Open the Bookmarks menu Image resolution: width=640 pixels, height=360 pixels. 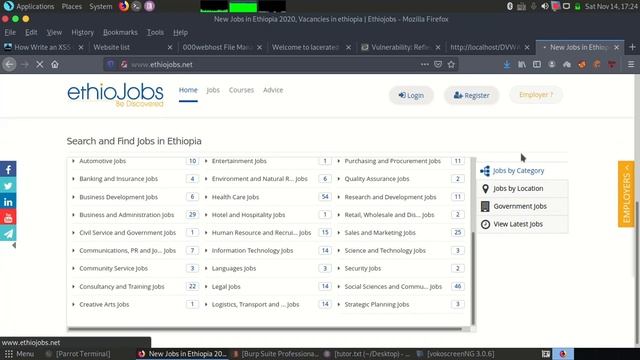pyautogui.click(x=120, y=32)
